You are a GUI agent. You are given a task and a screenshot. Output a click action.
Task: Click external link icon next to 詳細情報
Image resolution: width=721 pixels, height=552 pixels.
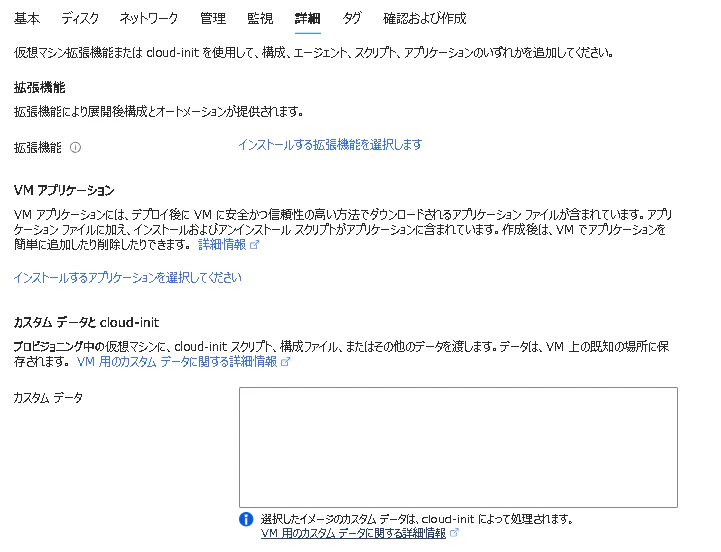pyautogui.click(x=254, y=245)
